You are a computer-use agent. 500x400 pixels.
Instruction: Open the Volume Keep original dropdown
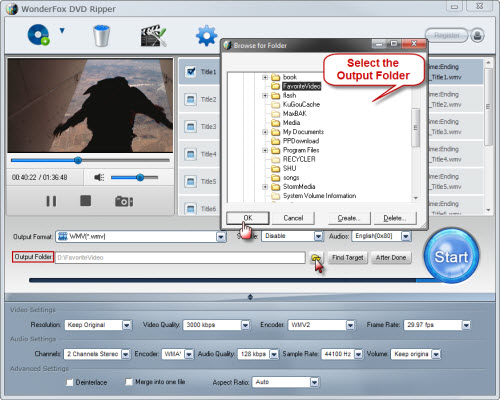pos(436,354)
